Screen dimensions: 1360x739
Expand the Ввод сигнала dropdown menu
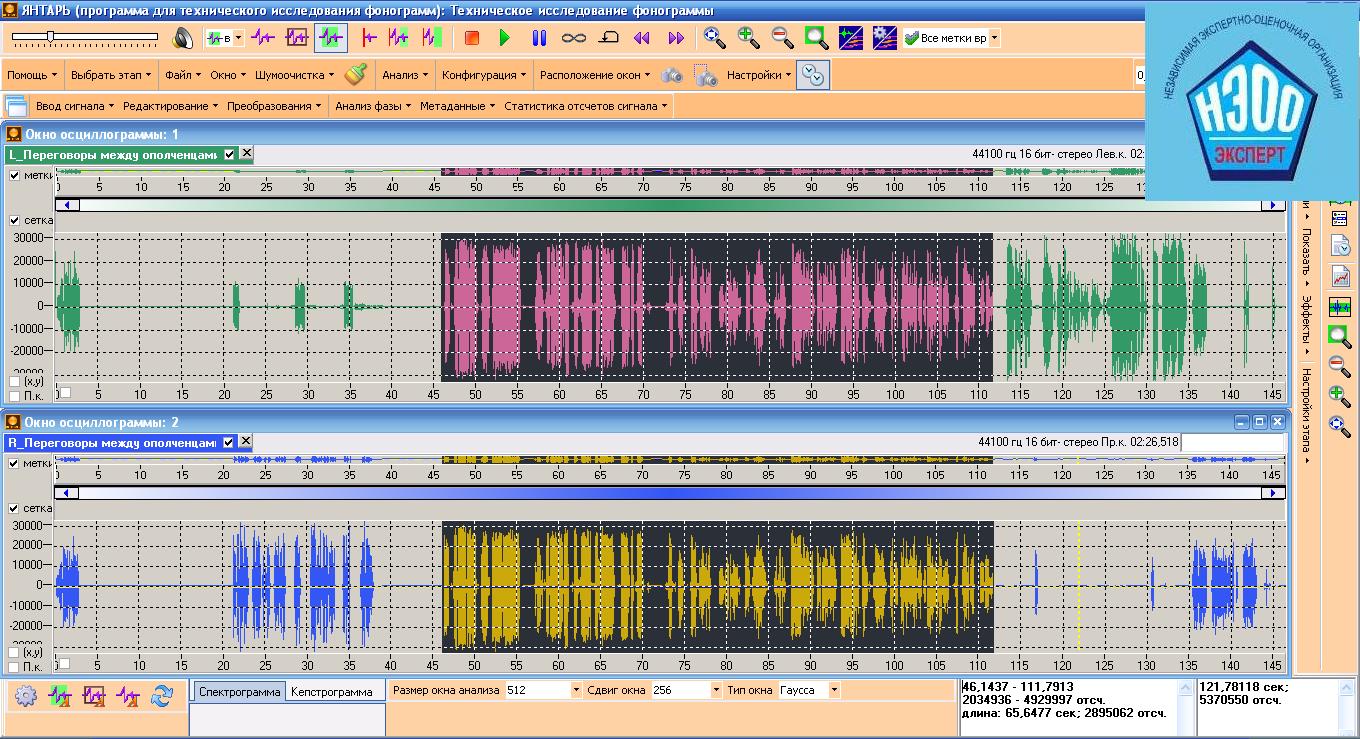click(x=75, y=106)
